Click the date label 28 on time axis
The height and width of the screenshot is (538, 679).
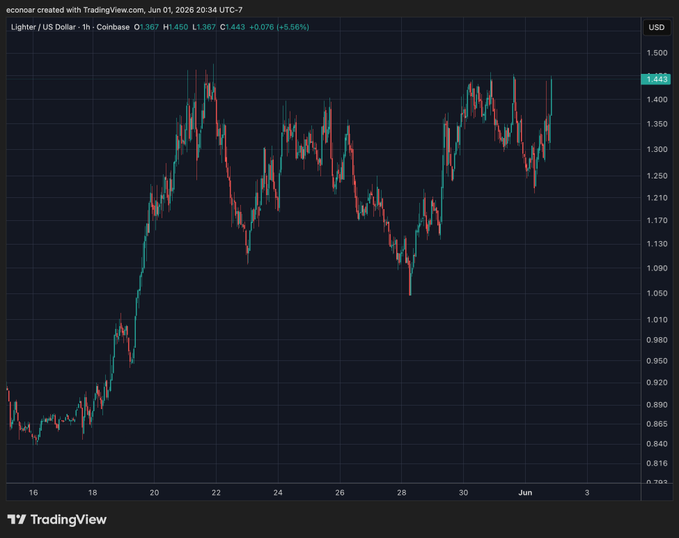[401, 493]
